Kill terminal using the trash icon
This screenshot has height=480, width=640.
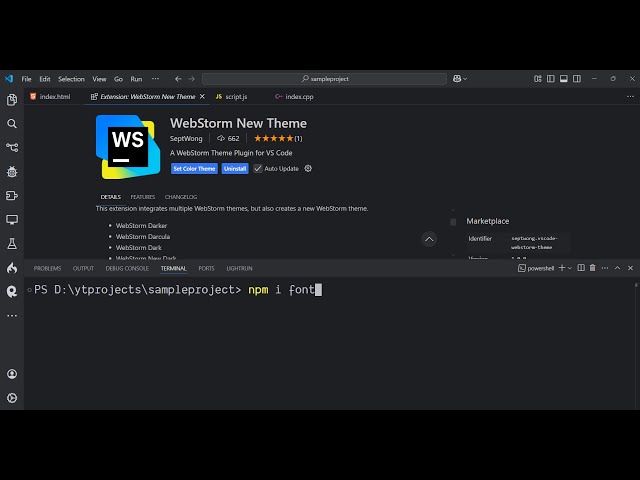[x=593, y=268]
